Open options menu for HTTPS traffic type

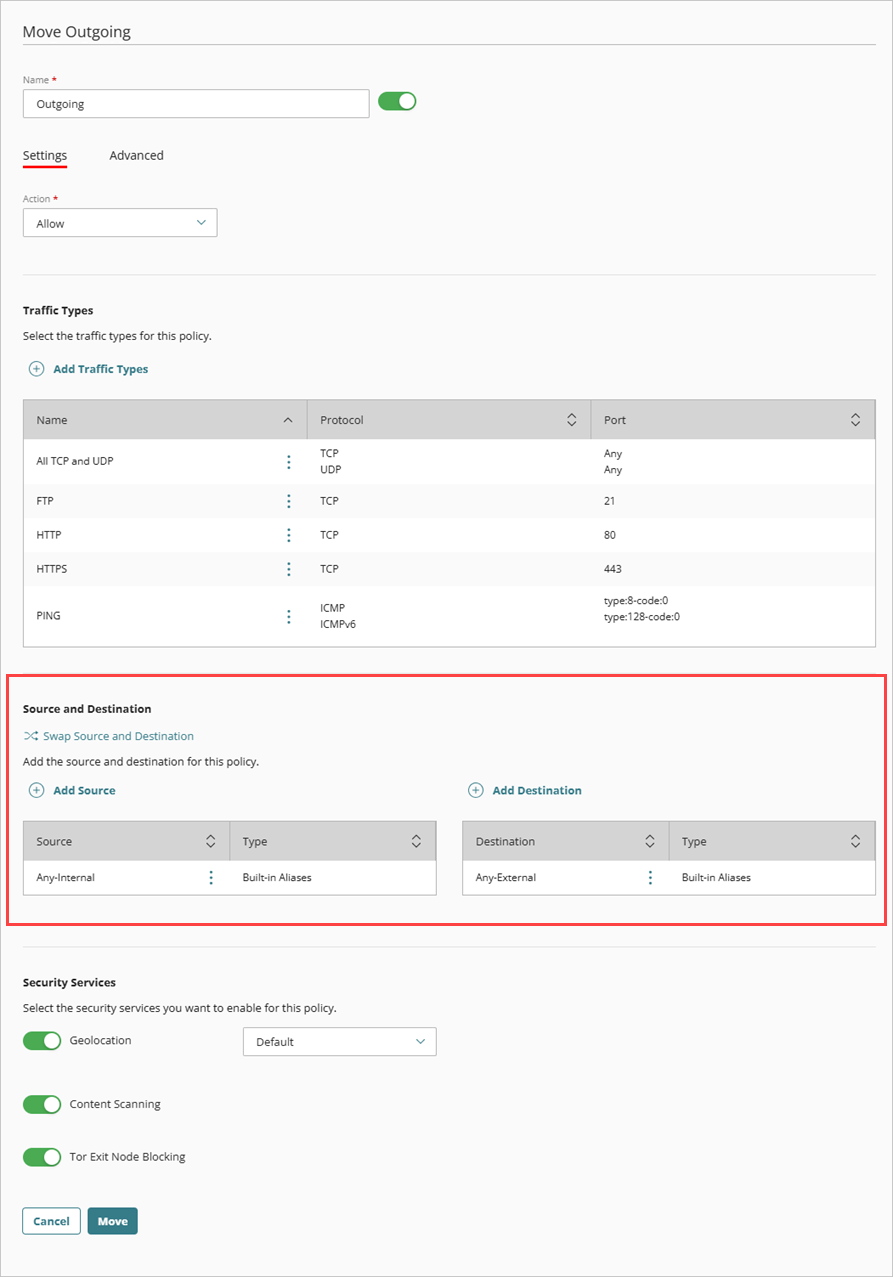point(288,569)
